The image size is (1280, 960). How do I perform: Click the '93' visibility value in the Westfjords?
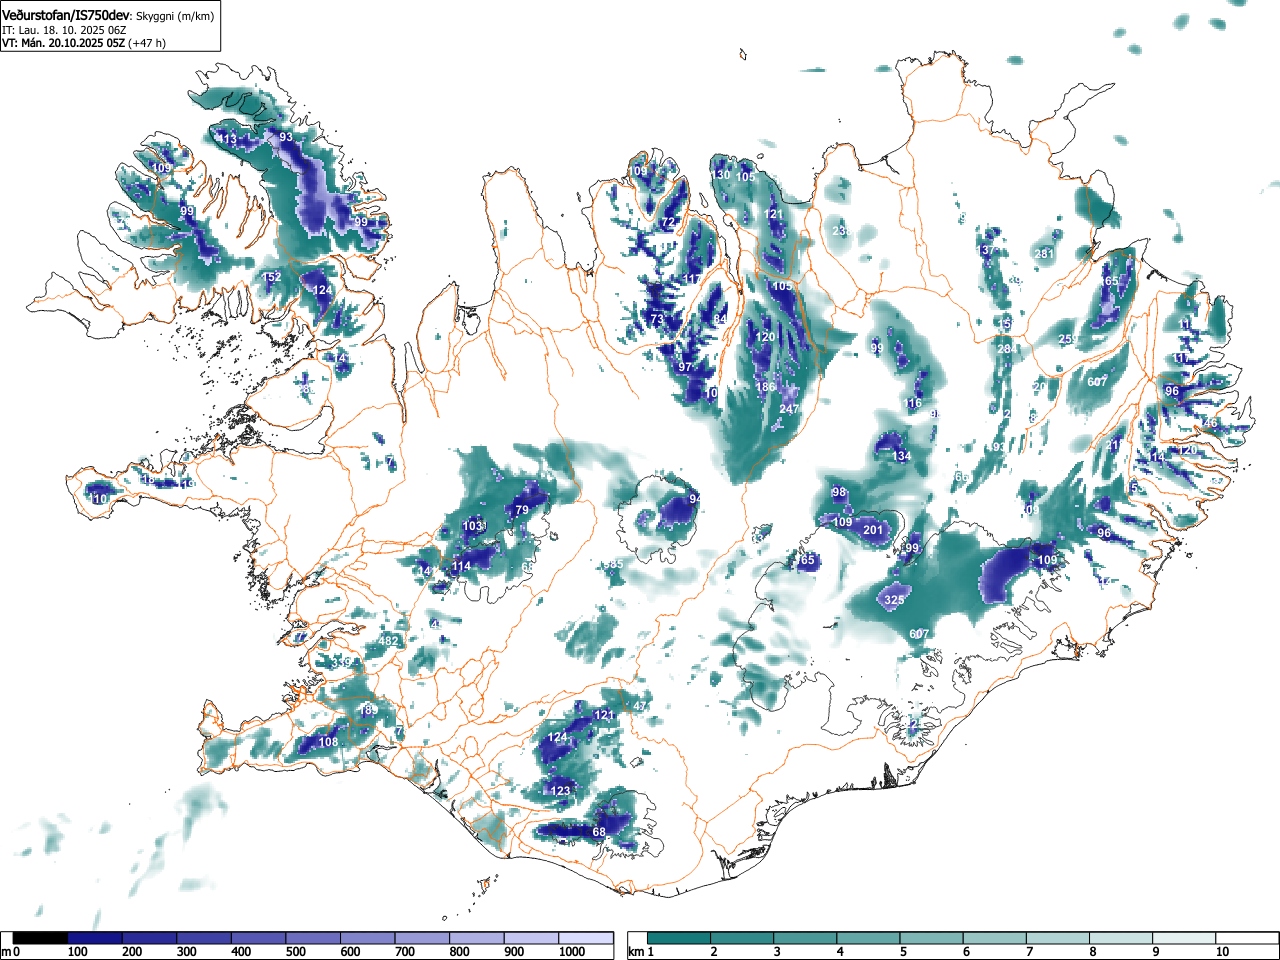pos(286,137)
